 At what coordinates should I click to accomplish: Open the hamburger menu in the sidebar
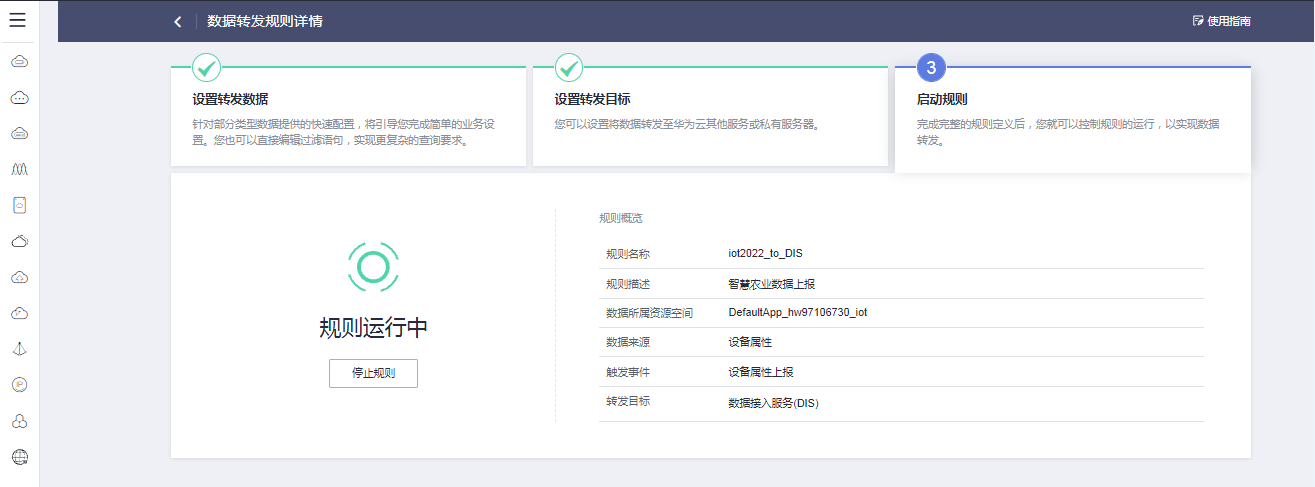click(18, 21)
